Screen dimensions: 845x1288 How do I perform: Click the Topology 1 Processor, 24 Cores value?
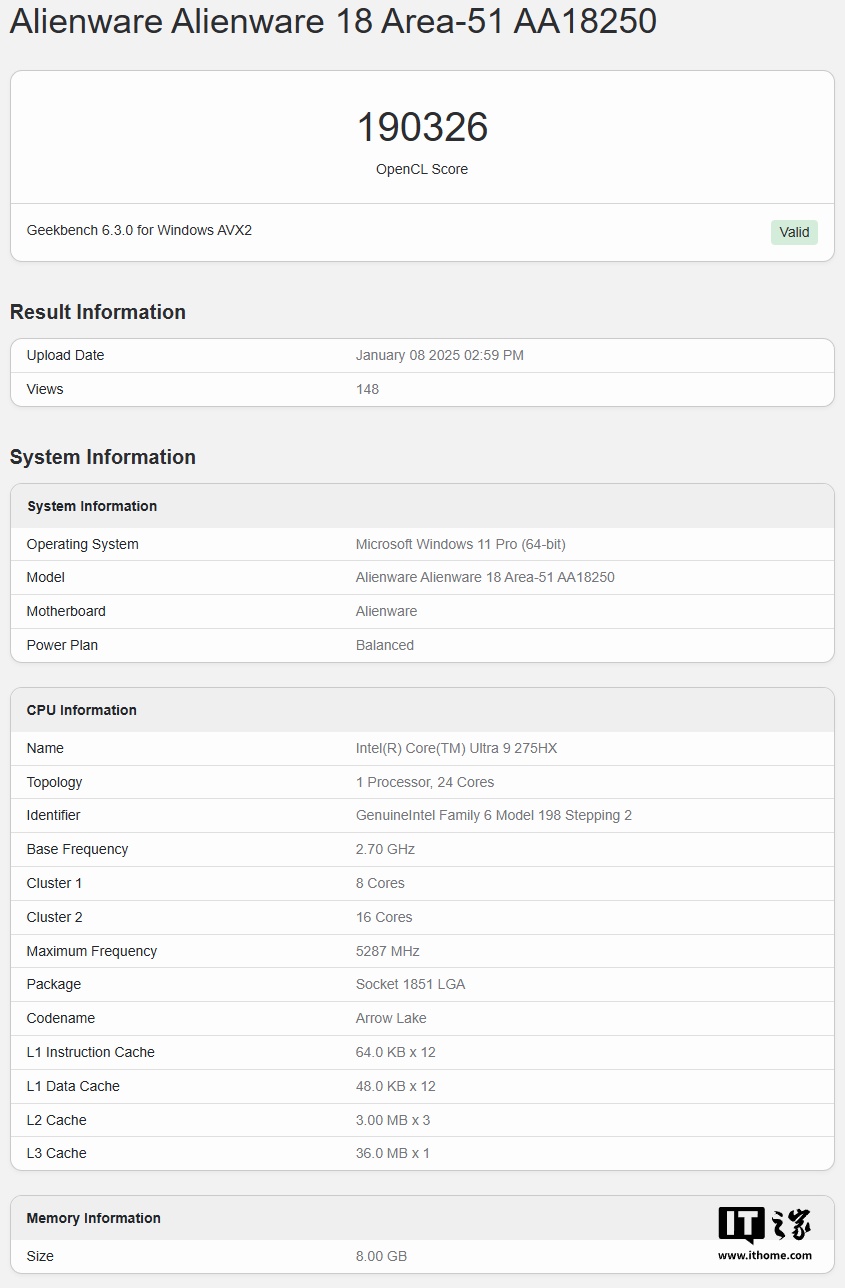(x=424, y=782)
